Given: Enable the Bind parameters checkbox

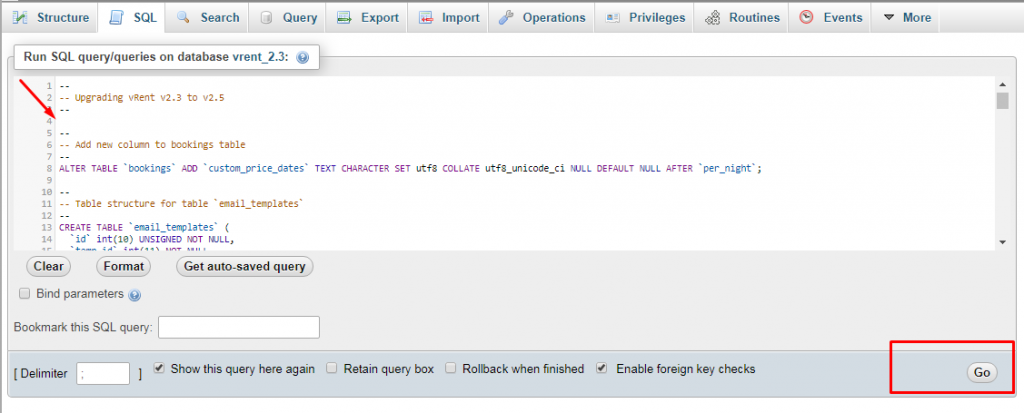Looking at the screenshot, I should tap(25, 294).
